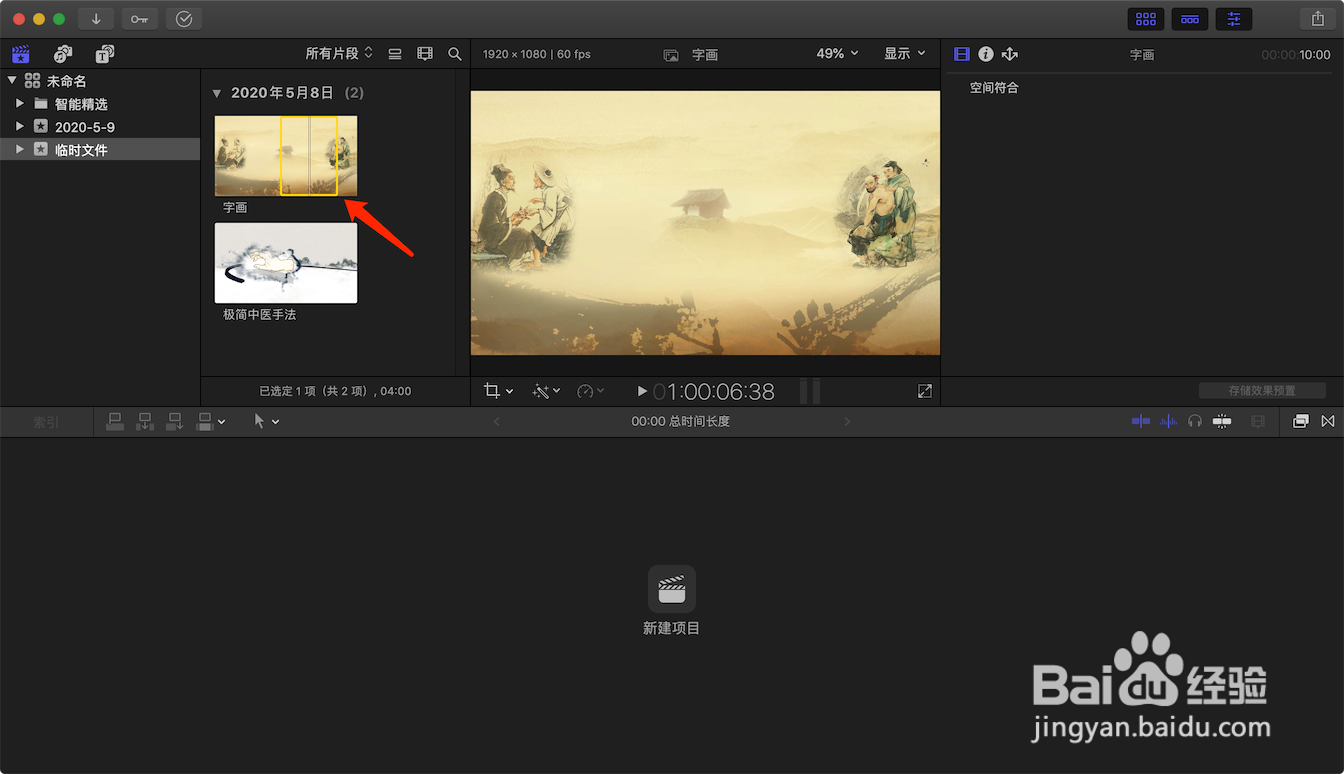1344x774 pixels.
Task: Toggle timeline snapping icon
Action: click(1222, 422)
